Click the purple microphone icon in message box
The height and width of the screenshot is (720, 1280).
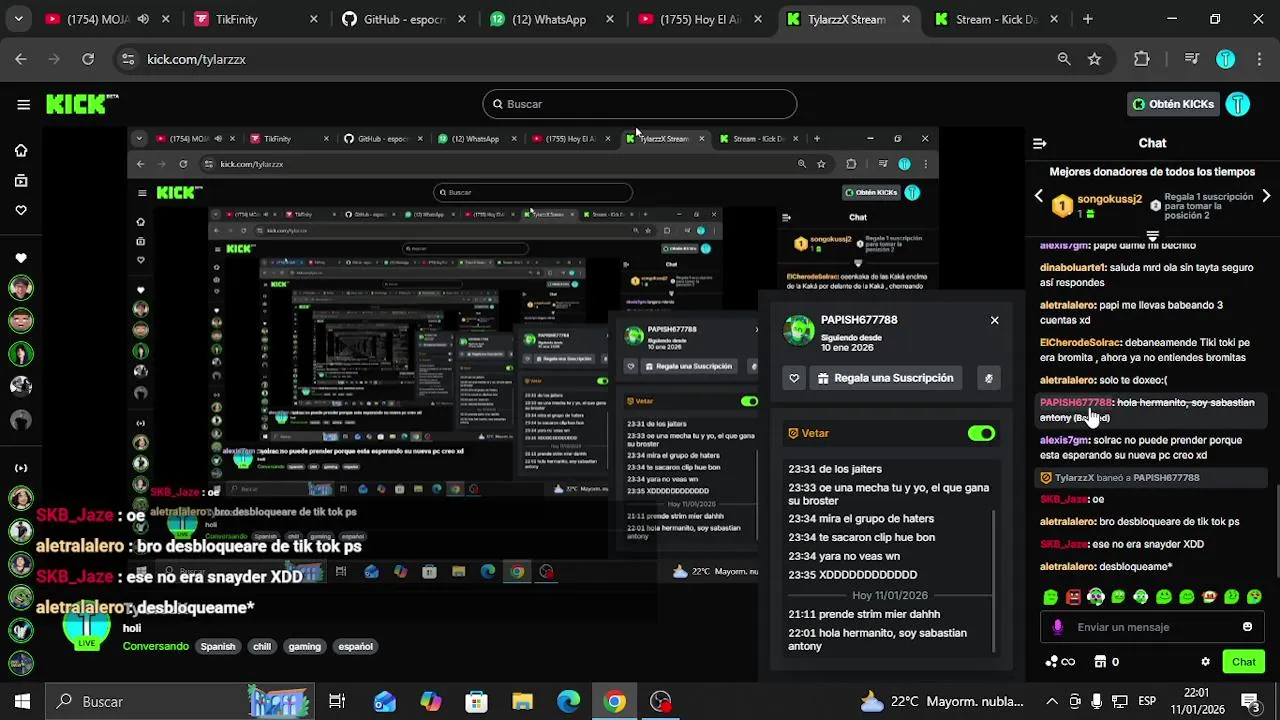pos(1058,627)
